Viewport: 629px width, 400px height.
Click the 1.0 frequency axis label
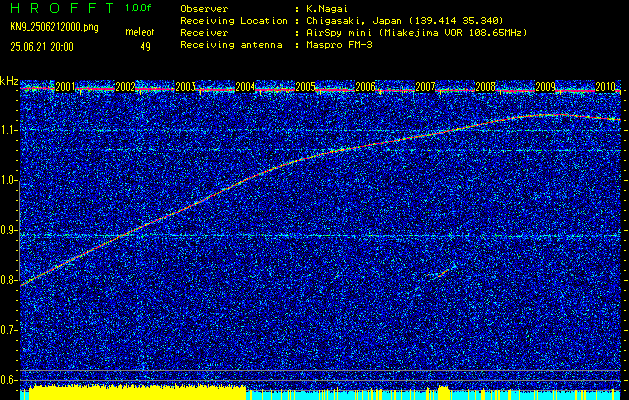tap(9, 180)
